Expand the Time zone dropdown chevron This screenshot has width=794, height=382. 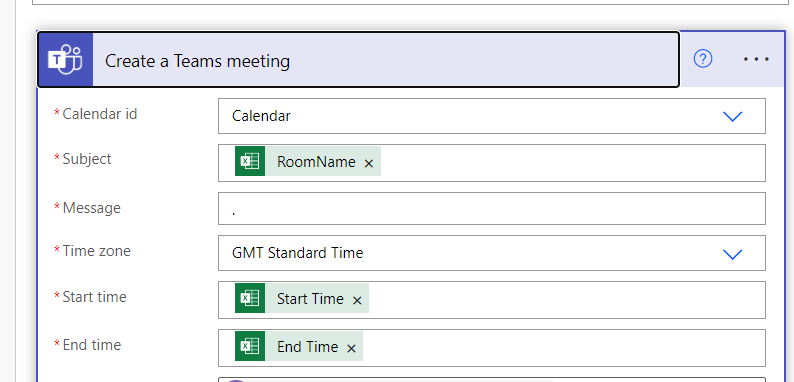pyautogui.click(x=732, y=253)
